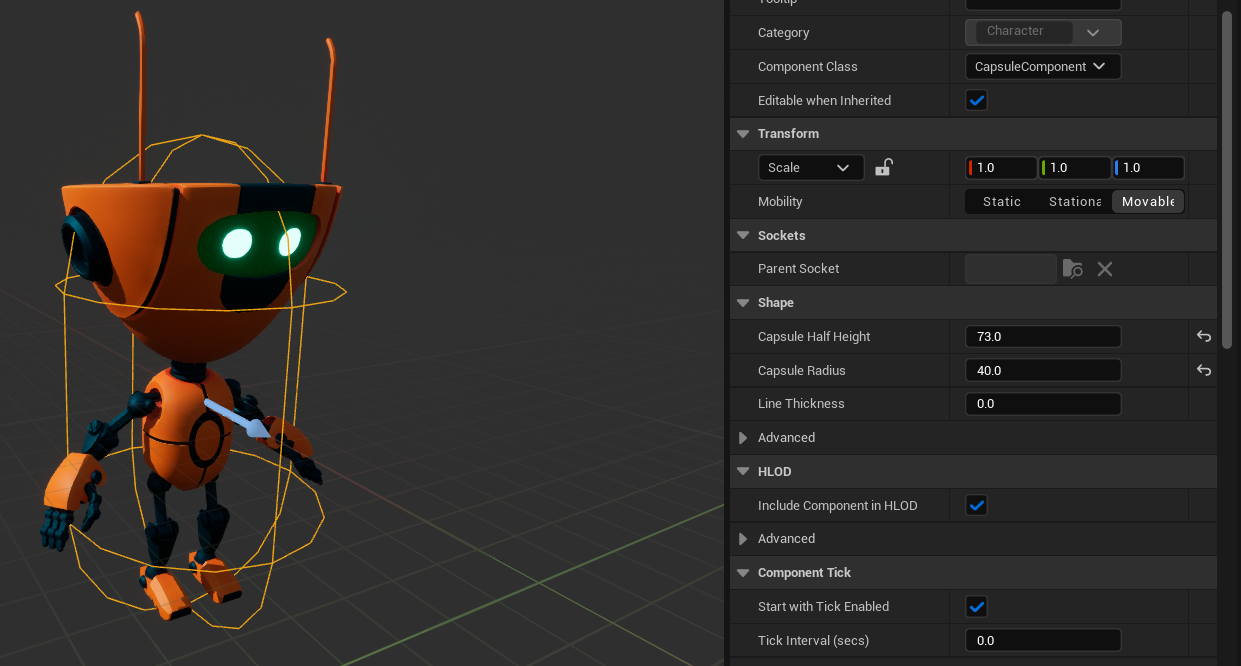Uncheck Editable when Inherited
Image resolution: width=1241 pixels, height=666 pixels.
point(977,100)
